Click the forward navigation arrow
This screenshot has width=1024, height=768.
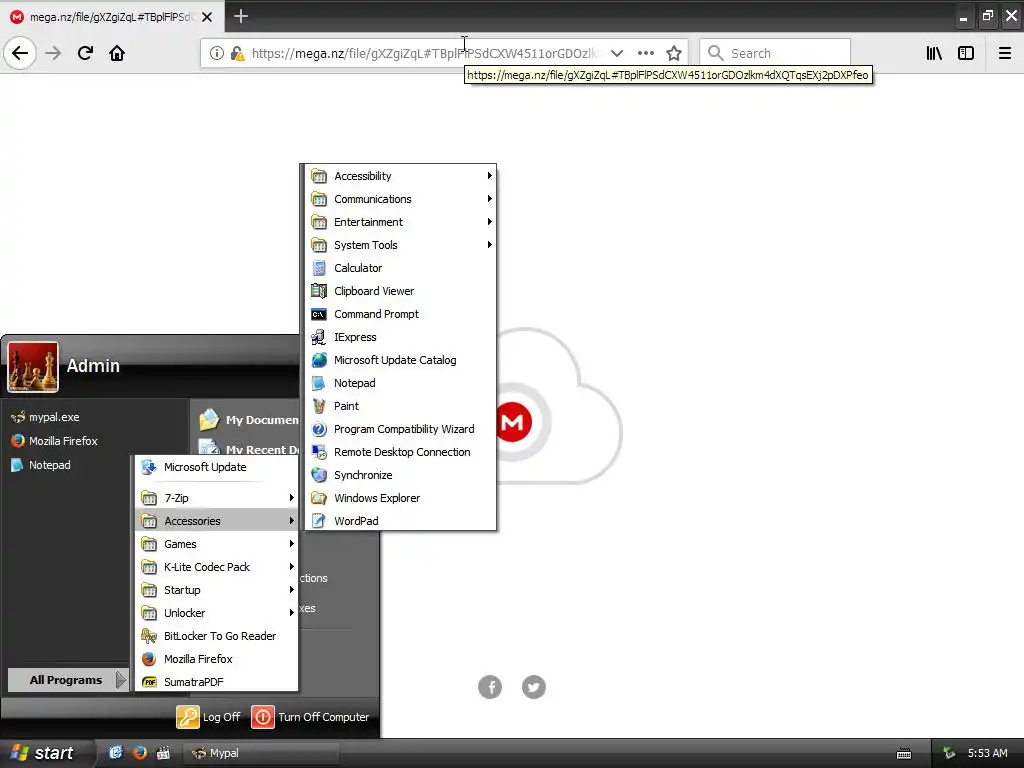click(x=53, y=53)
